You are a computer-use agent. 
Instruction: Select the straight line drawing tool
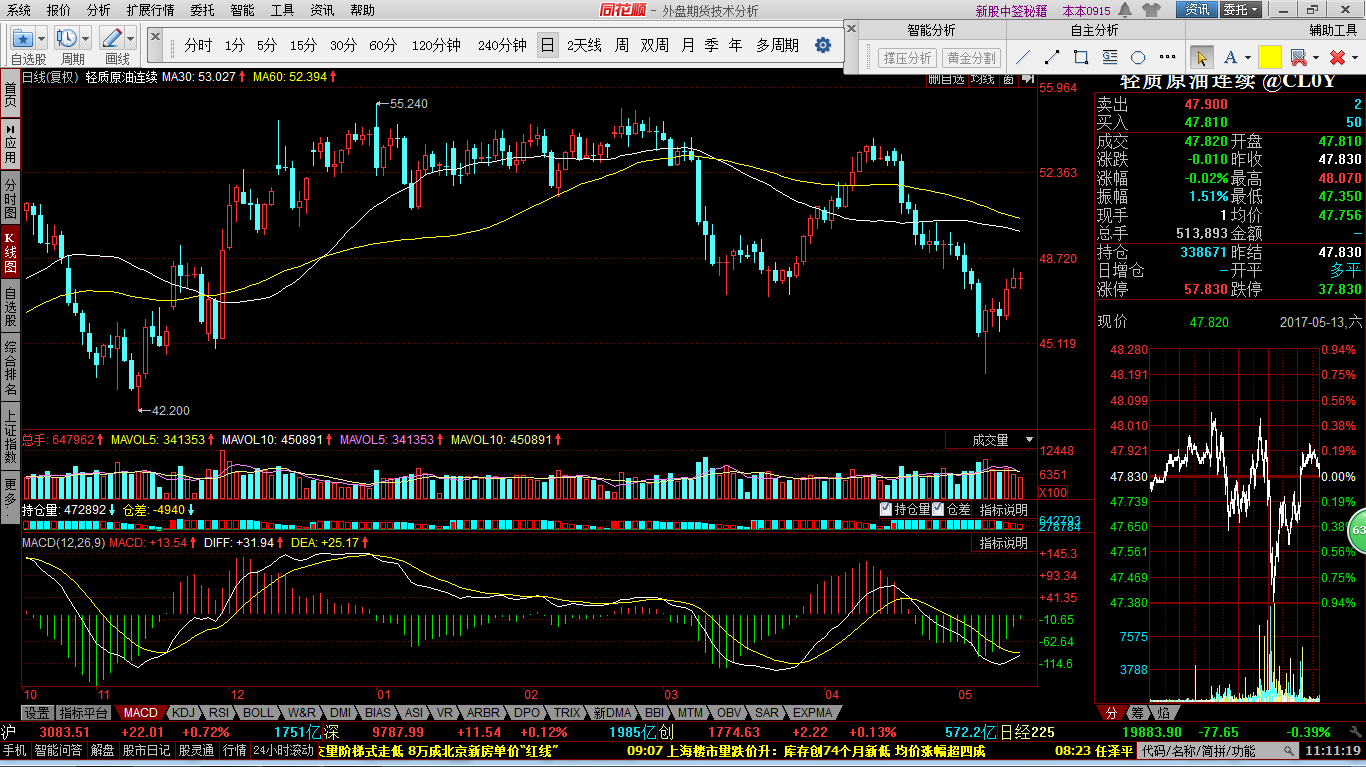click(x=1023, y=57)
